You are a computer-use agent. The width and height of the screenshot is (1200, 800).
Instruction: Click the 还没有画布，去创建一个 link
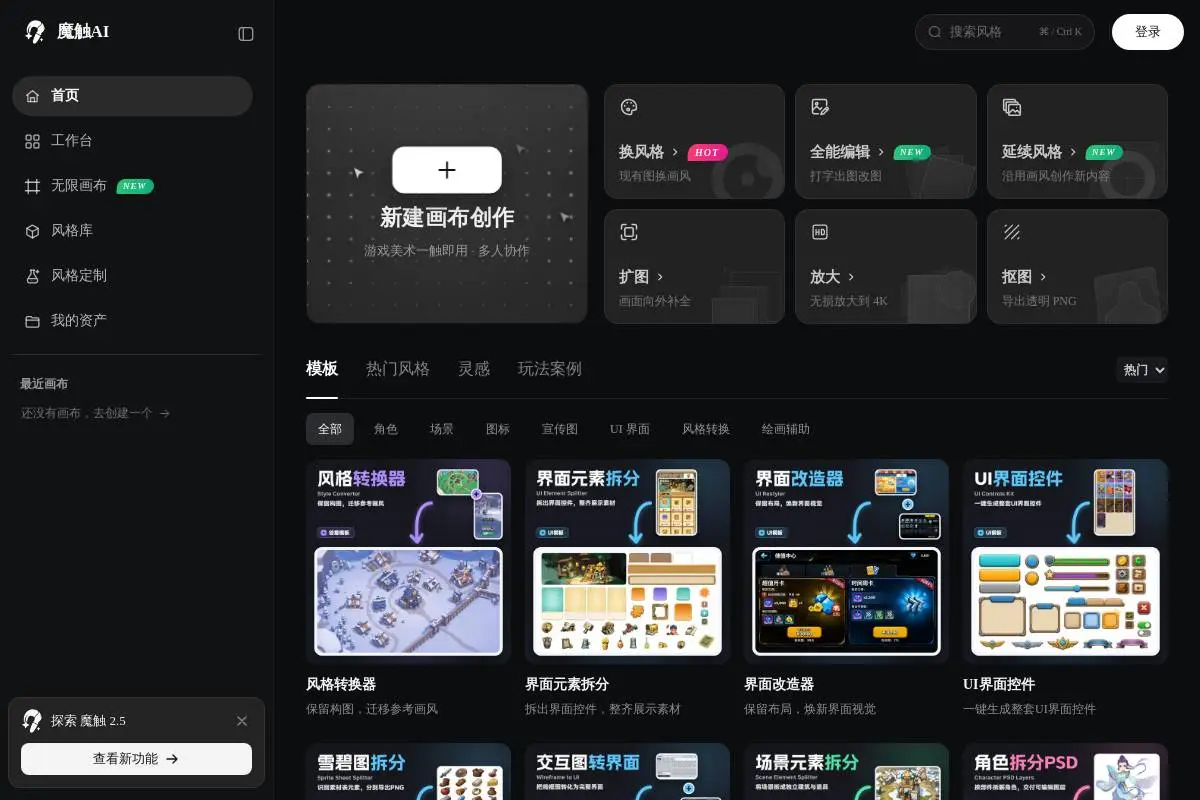[x=95, y=413]
